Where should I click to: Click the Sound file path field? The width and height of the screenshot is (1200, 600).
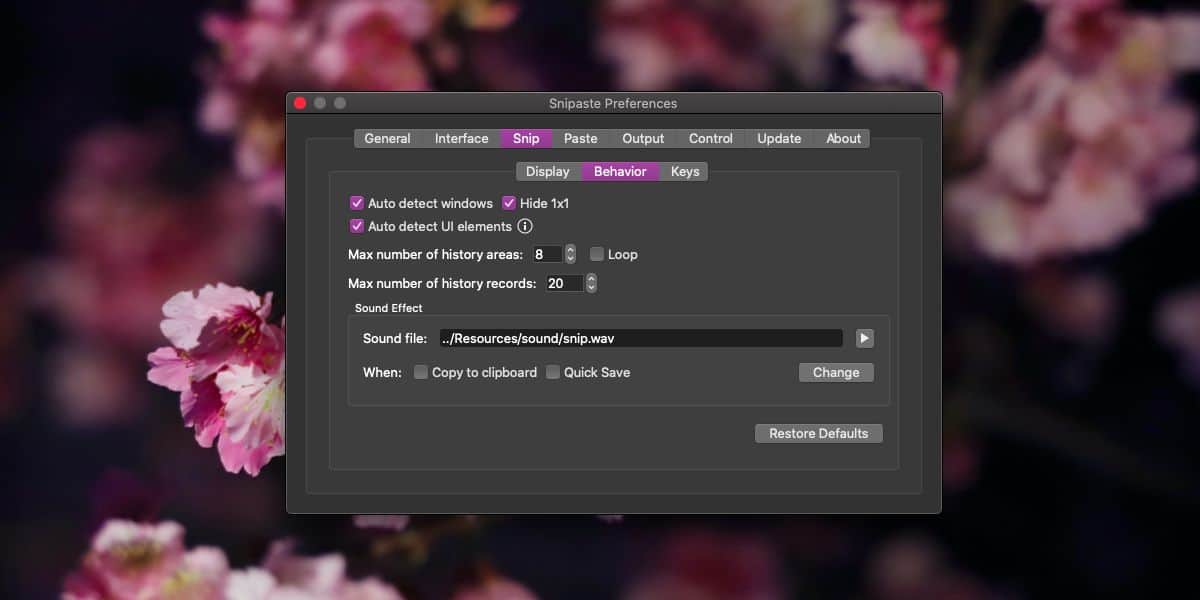coord(639,339)
